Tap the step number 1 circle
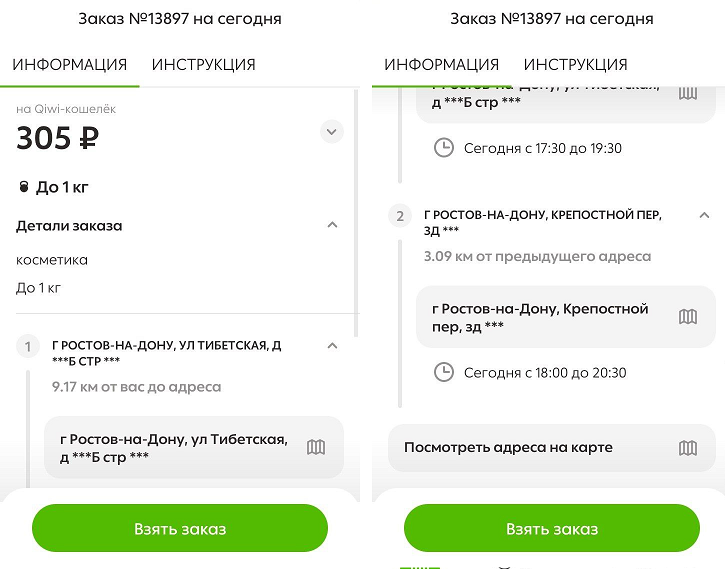The height and width of the screenshot is (569, 725). [28, 347]
